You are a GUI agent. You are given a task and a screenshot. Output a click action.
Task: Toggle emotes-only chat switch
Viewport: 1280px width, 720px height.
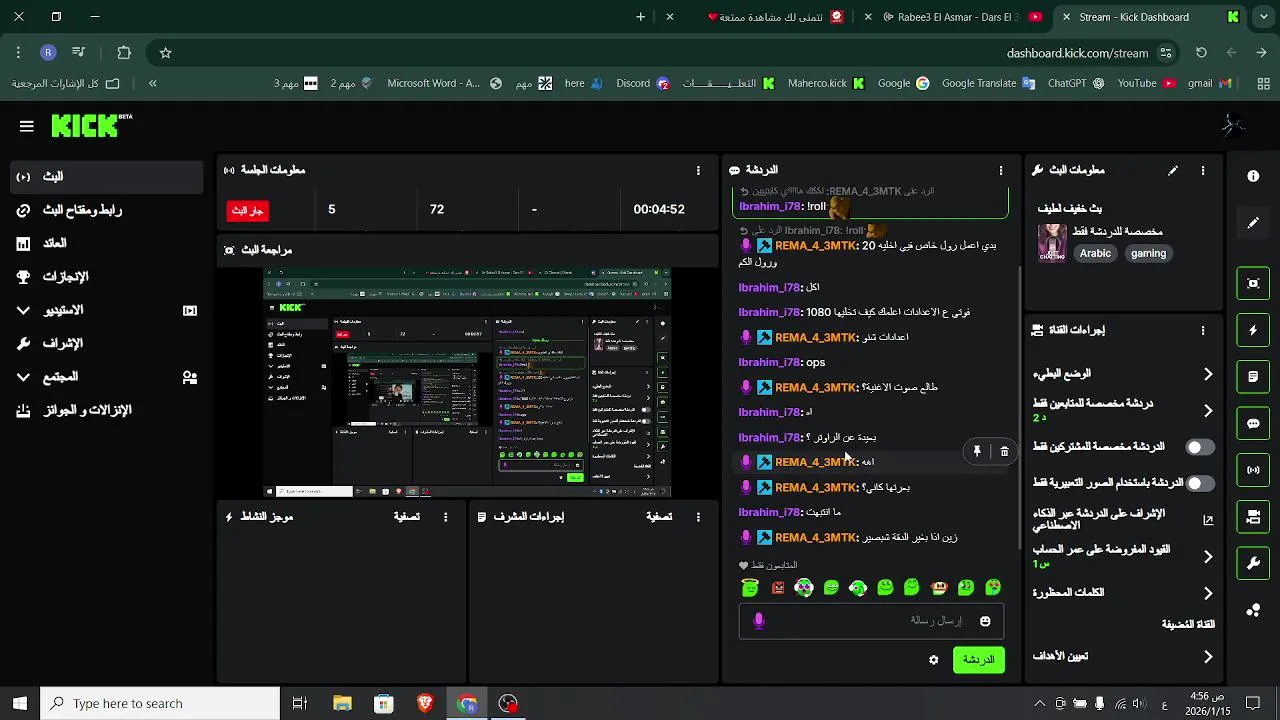[x=1200, y=483]
